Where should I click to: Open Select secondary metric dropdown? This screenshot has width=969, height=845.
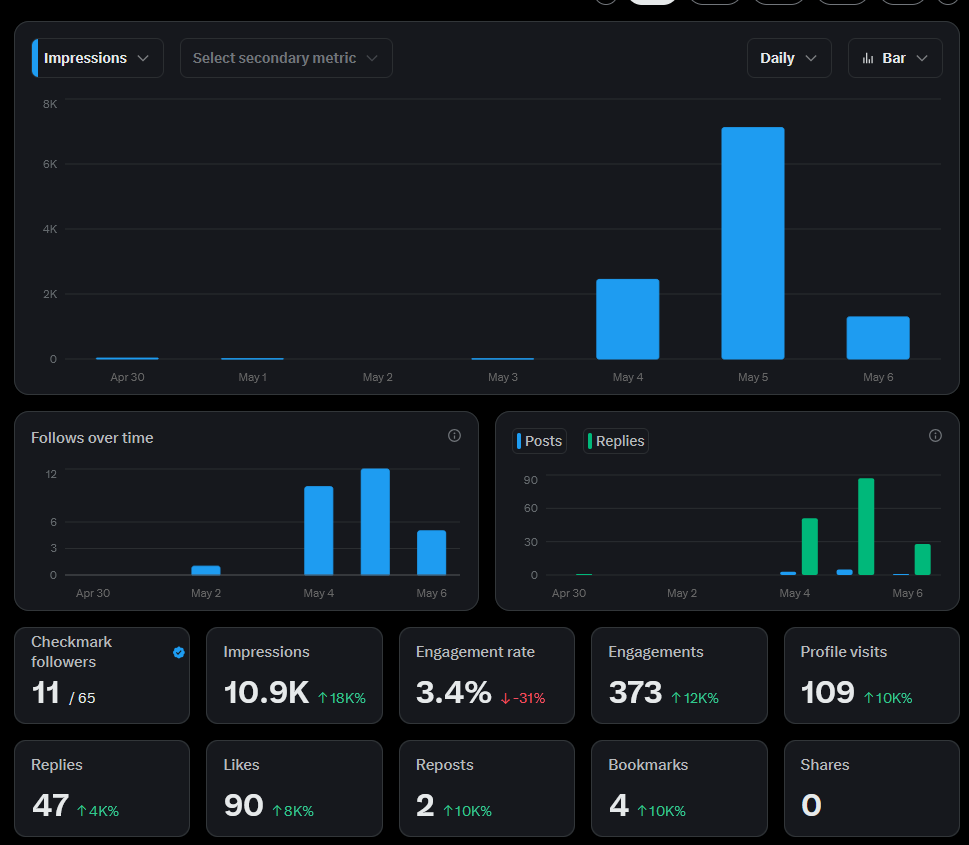pyautogui.click(x=286, y=58)
